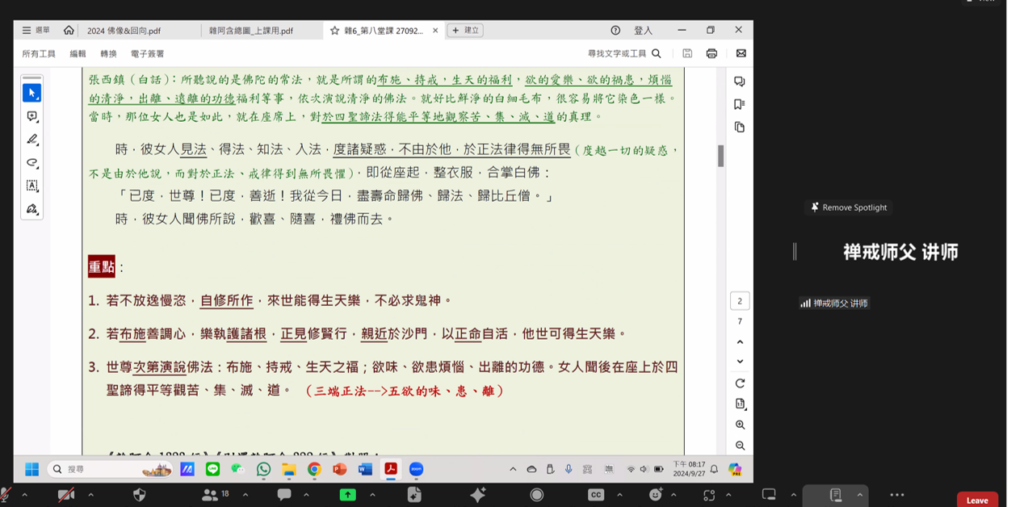Turn on the Zoom video camera
Screen dimensions: 1024x507
(66, 494)
